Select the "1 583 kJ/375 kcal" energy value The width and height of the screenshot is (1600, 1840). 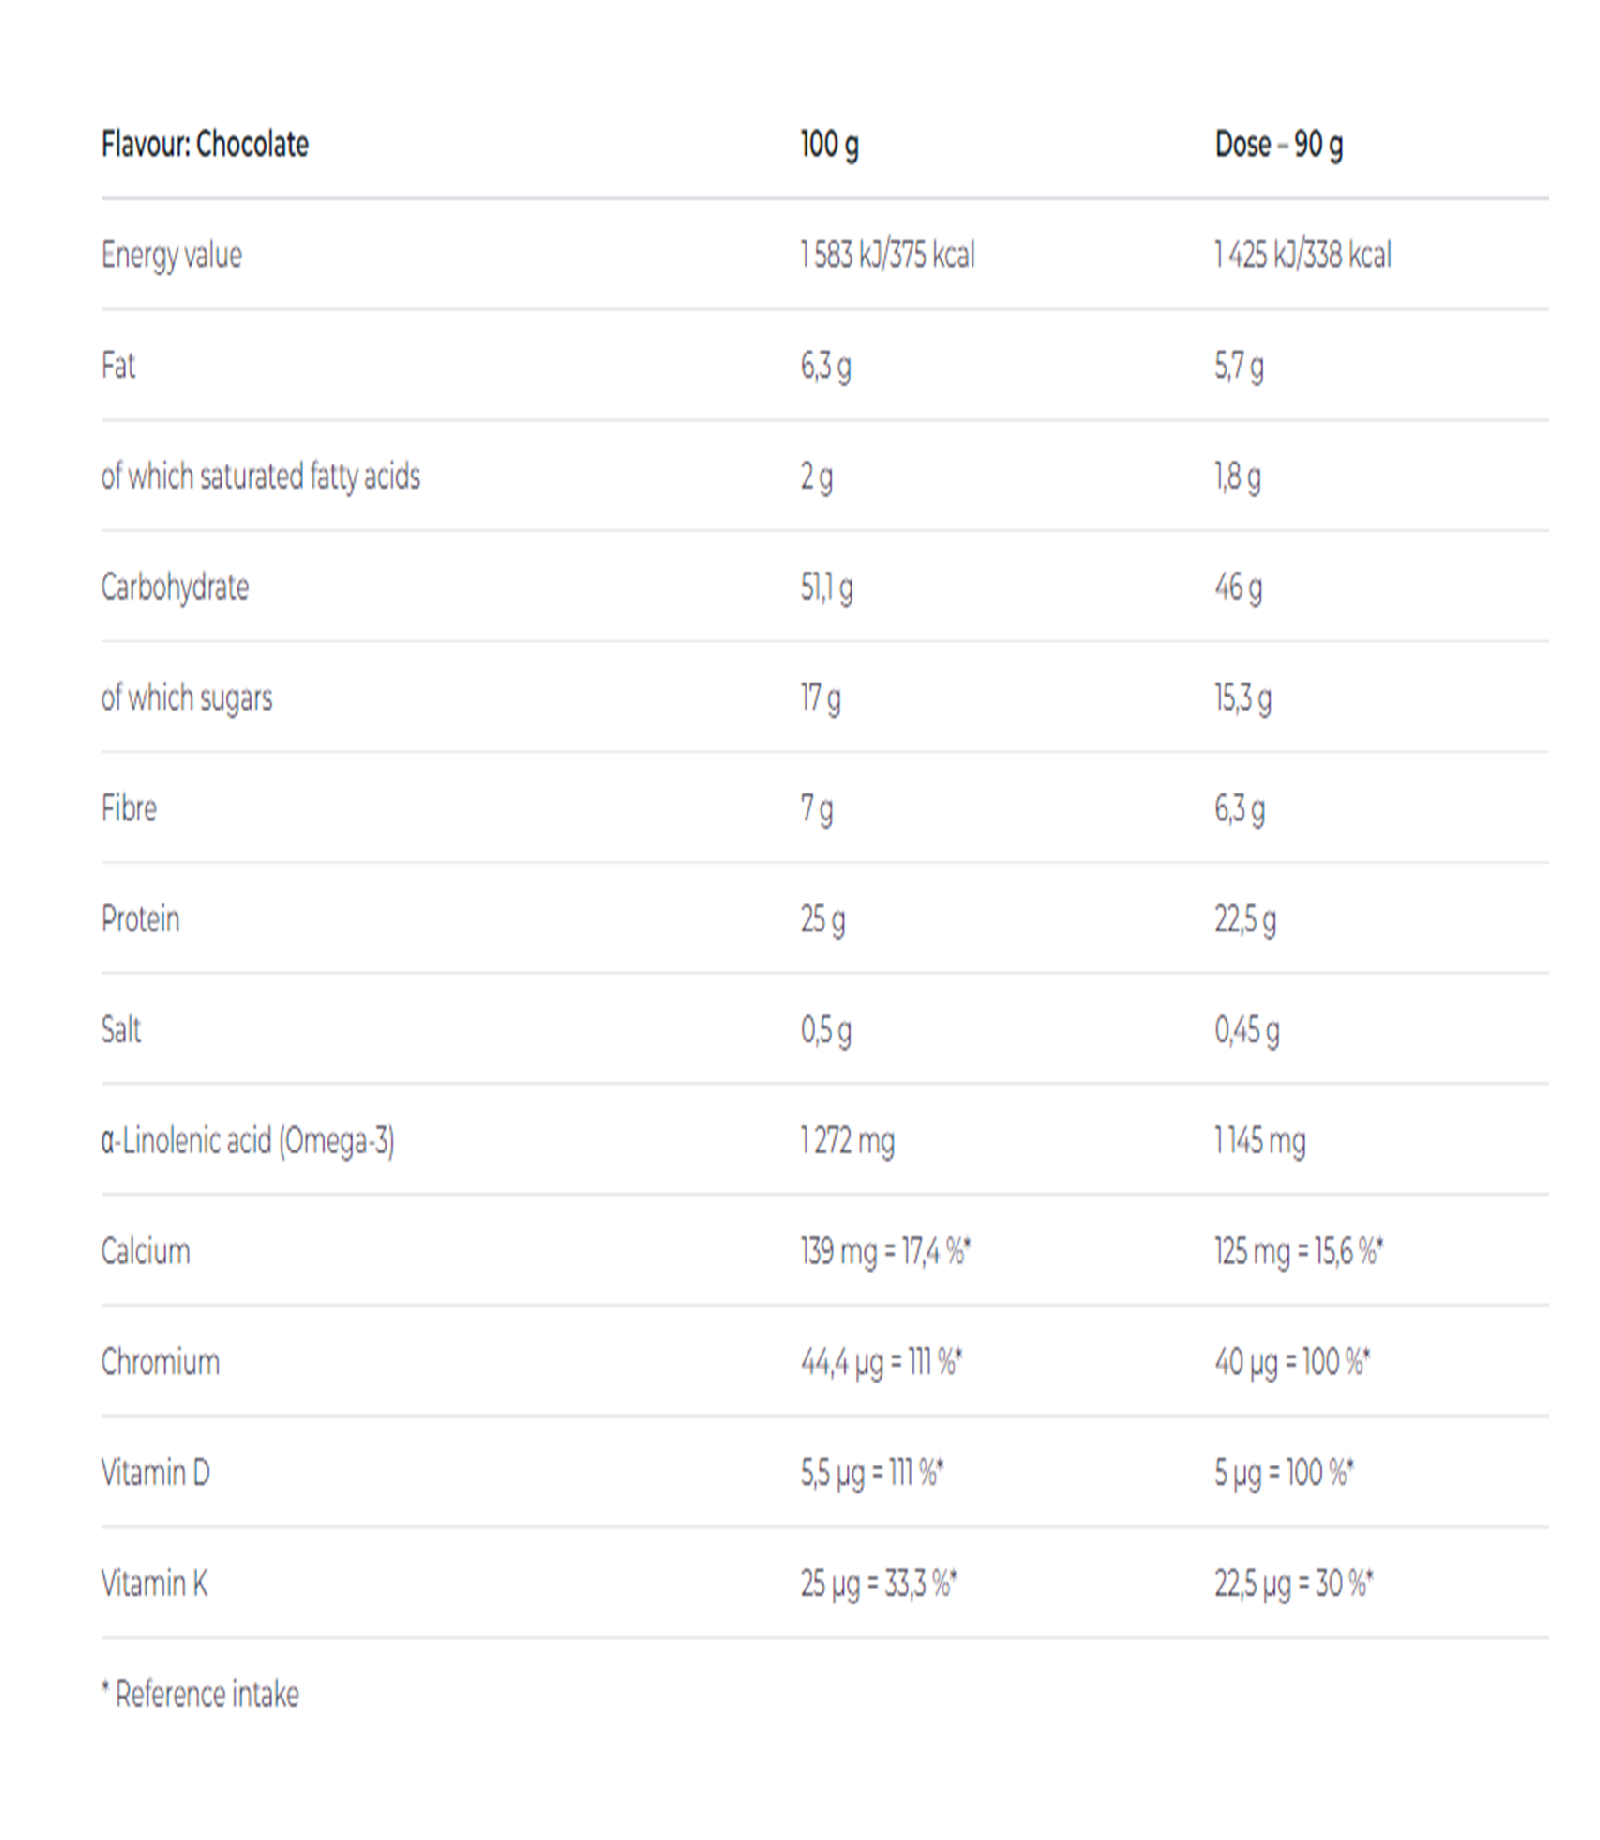point(887,256)
